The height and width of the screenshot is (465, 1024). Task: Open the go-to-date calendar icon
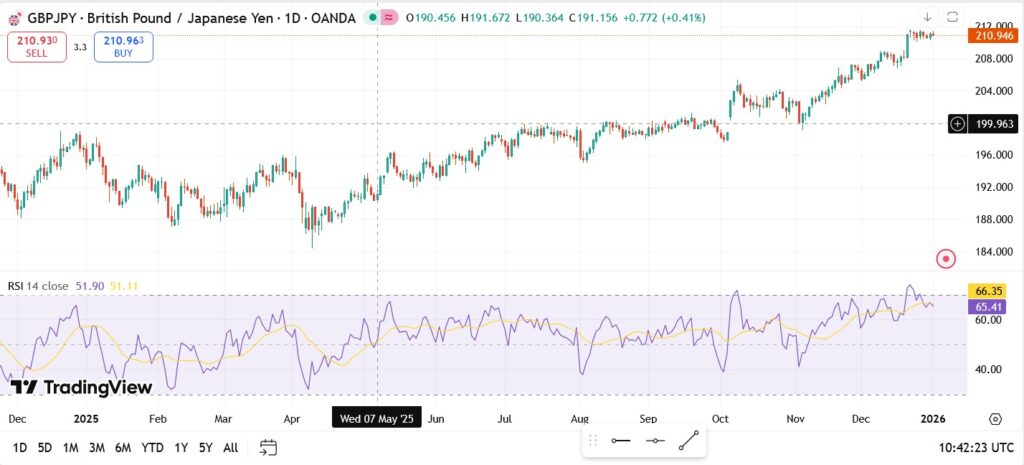coord(268,447)
